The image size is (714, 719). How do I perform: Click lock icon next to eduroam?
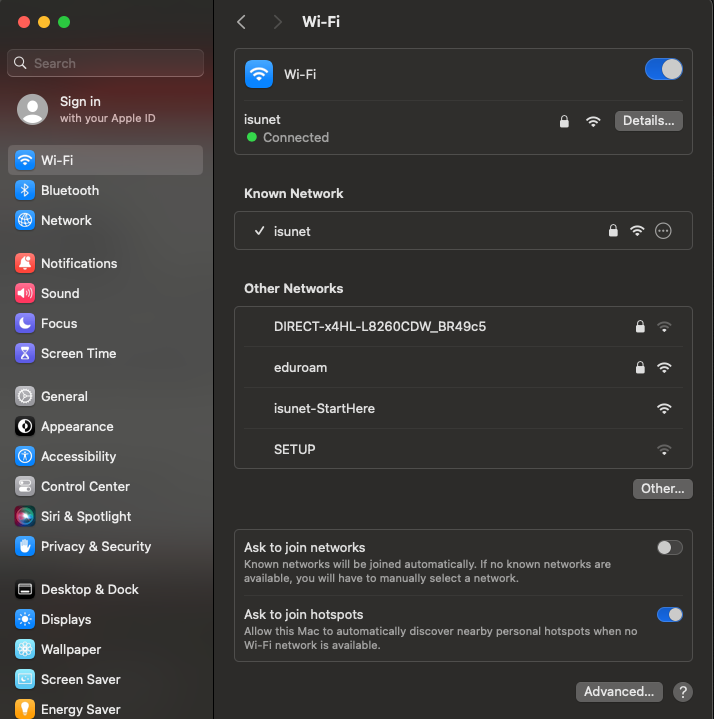(640, 367)
